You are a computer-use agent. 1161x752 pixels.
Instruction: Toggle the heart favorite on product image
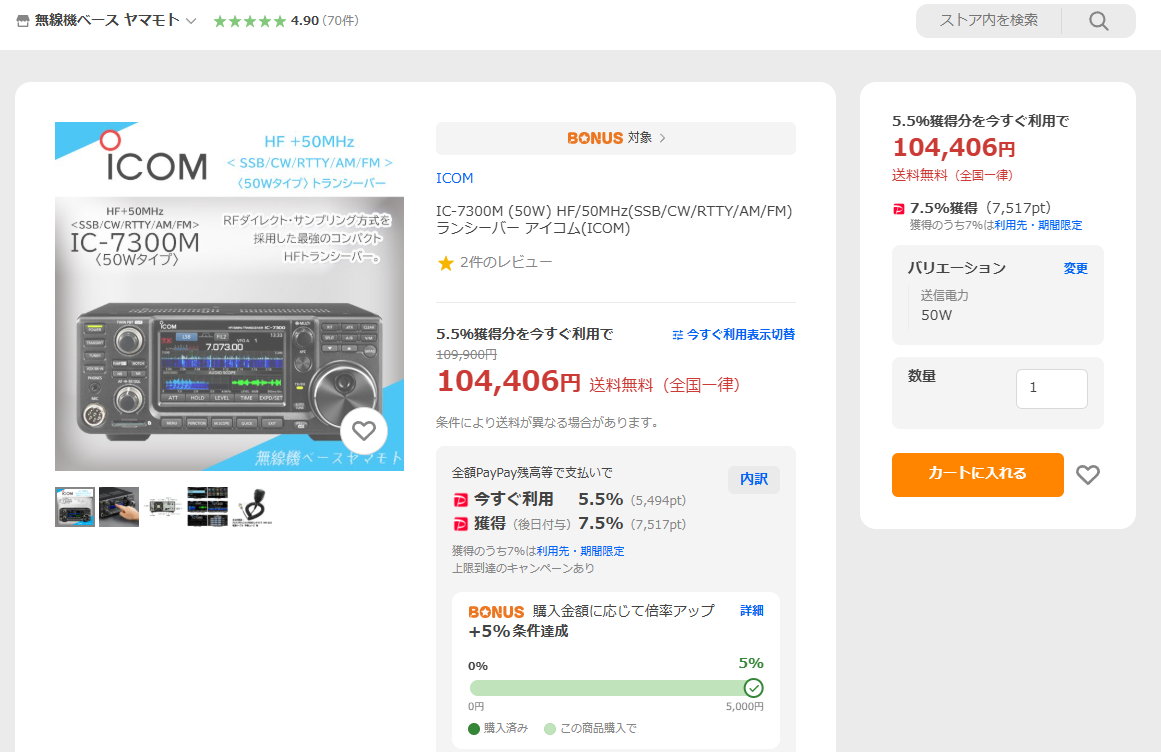pyautogui.click(x=364, y=431)
